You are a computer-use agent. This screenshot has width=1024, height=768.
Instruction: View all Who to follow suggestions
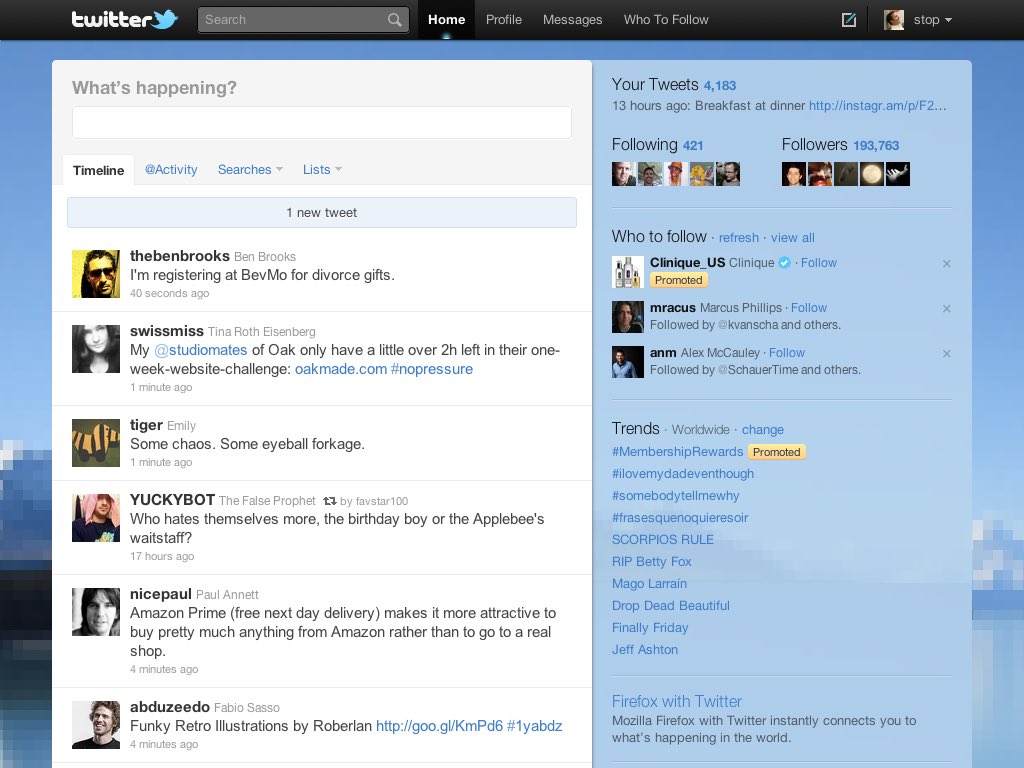pos(793,238)
